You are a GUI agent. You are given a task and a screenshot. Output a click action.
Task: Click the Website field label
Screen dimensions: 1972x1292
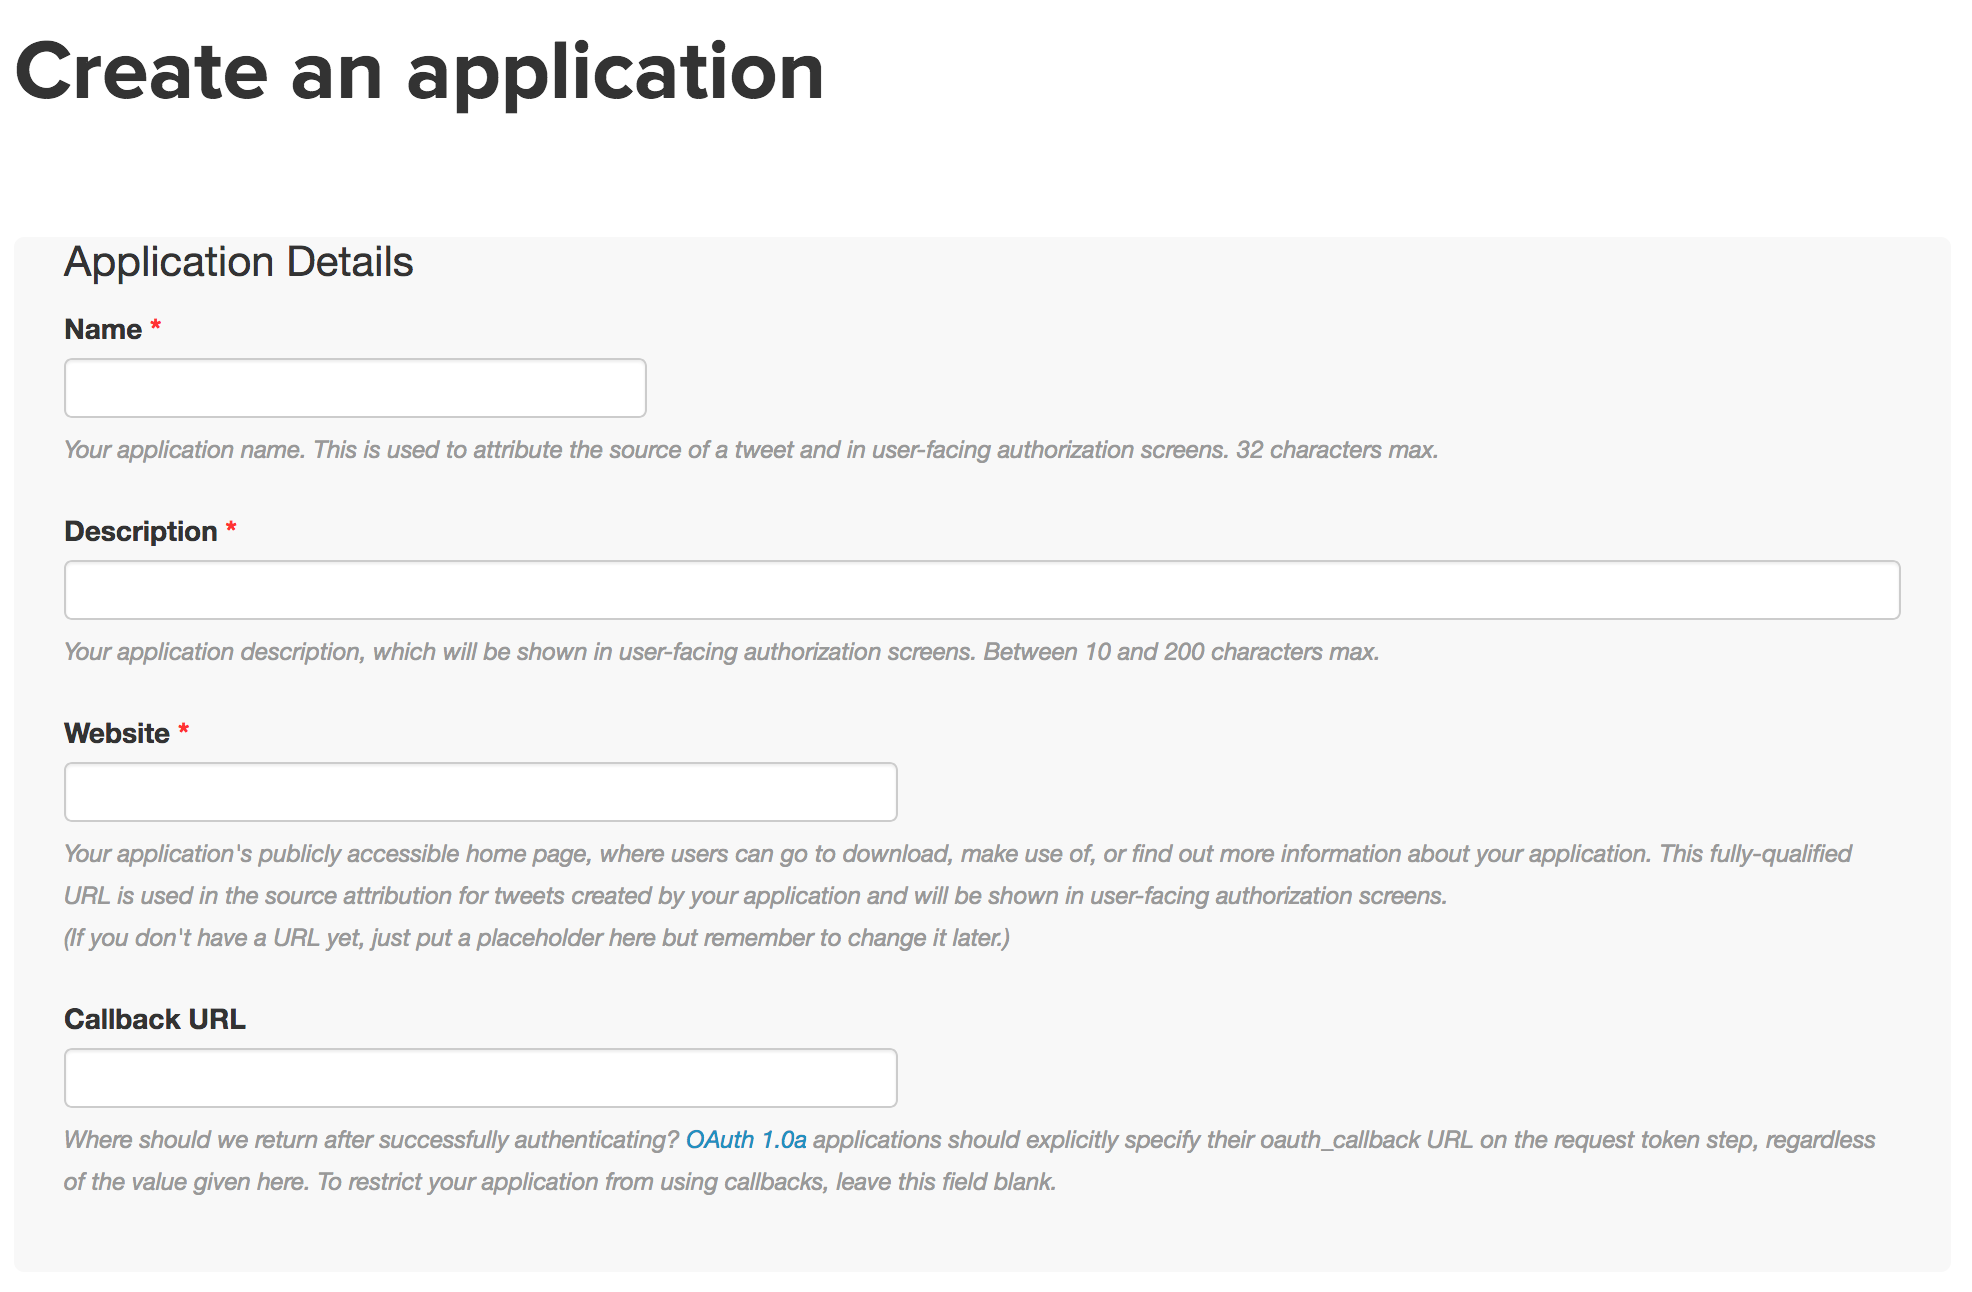click(x=117, y=733)
